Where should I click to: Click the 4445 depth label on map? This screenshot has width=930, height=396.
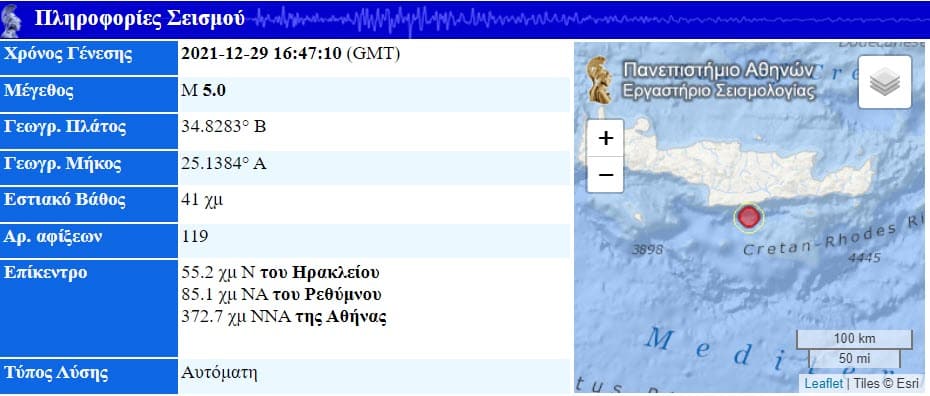[864, 257]
